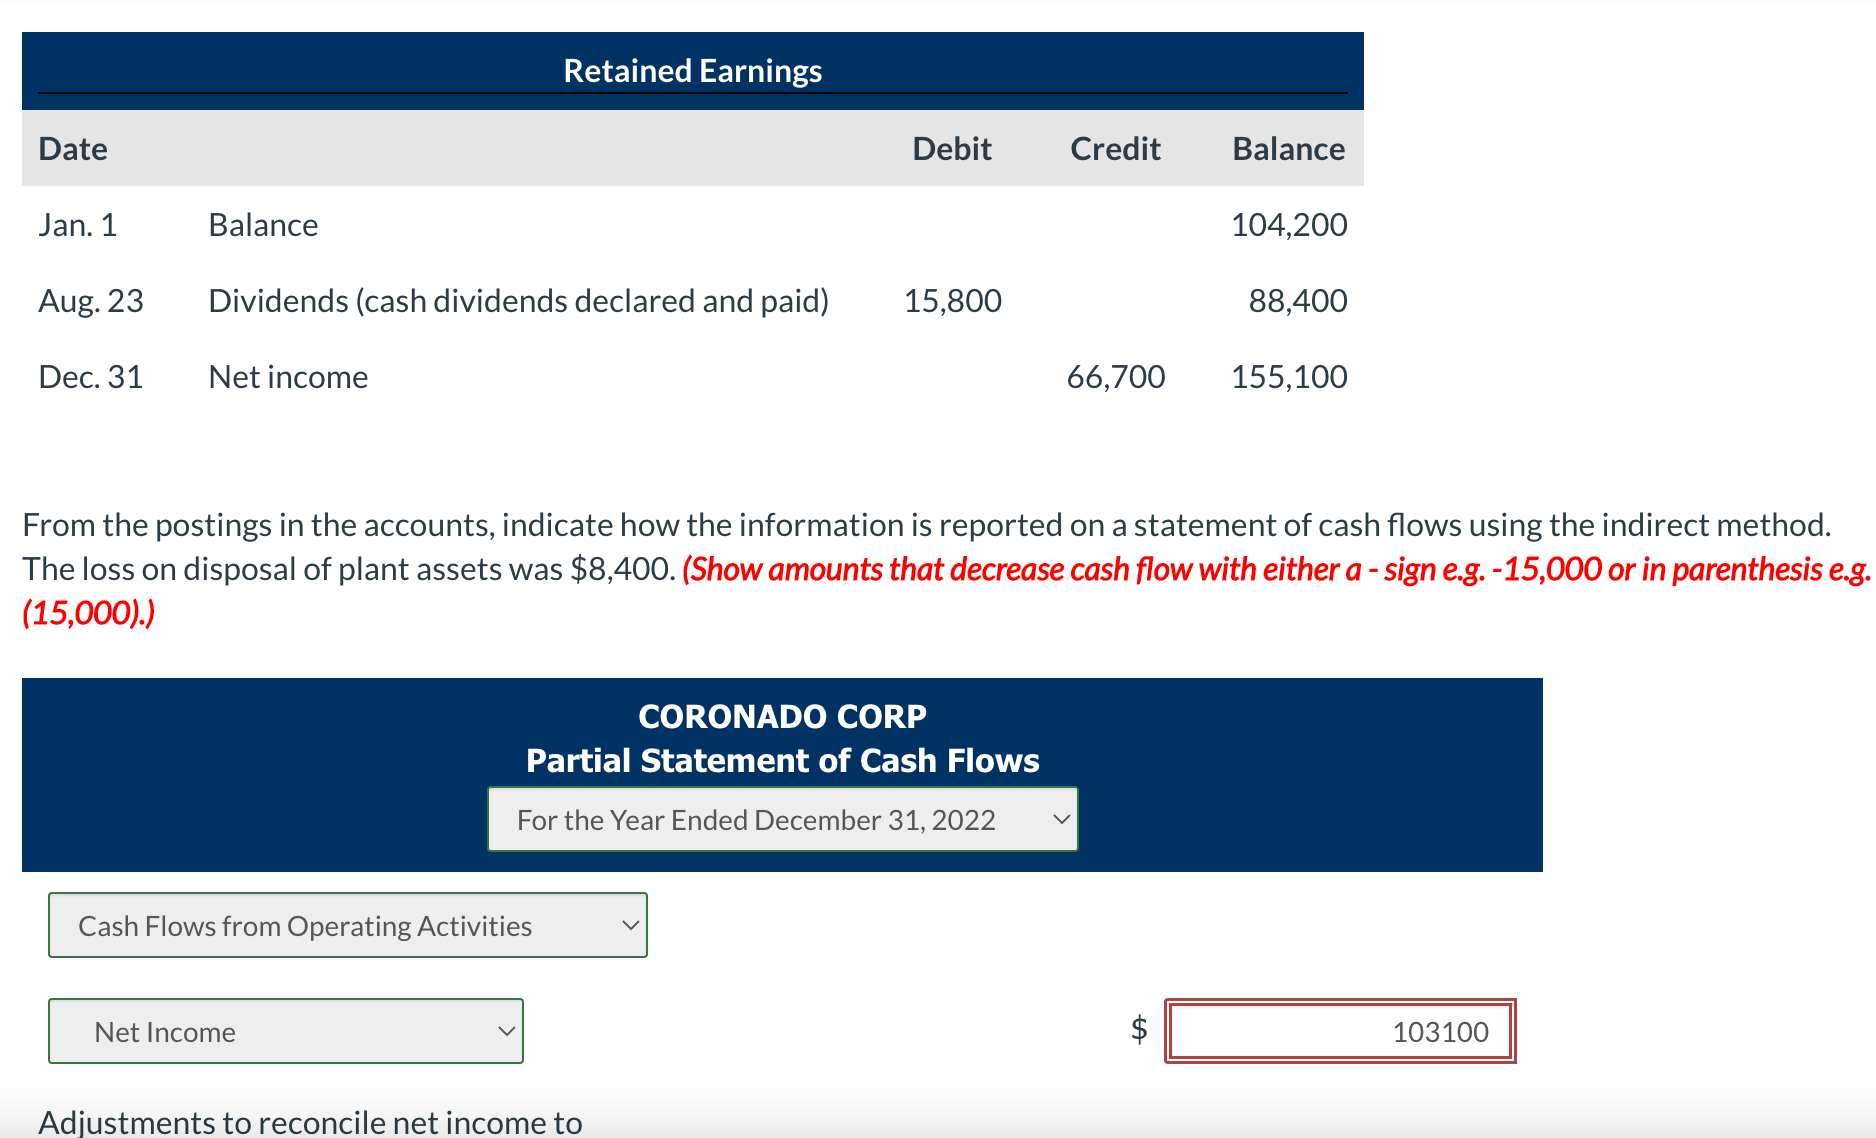
Task: Select the 'Credit' column header
Action: pos(1115,149)
